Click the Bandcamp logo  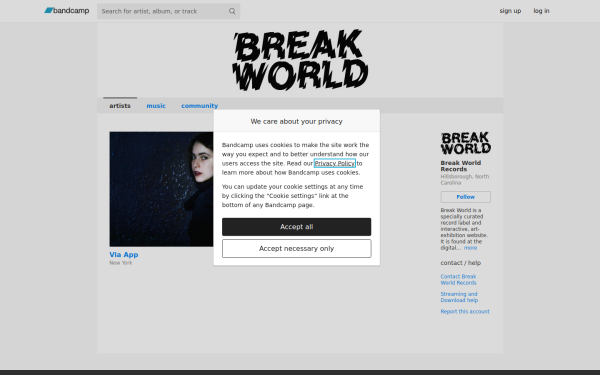coord(67,11)
